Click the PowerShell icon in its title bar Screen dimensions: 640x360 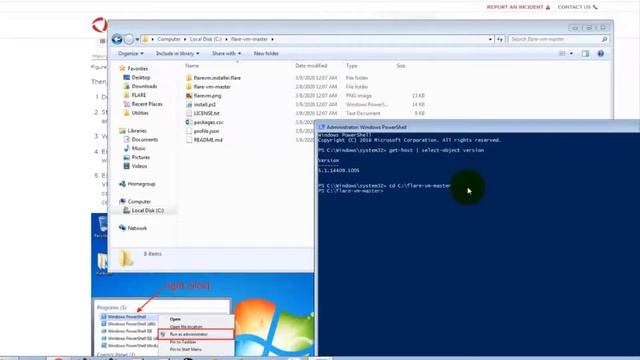pos(322,127)
